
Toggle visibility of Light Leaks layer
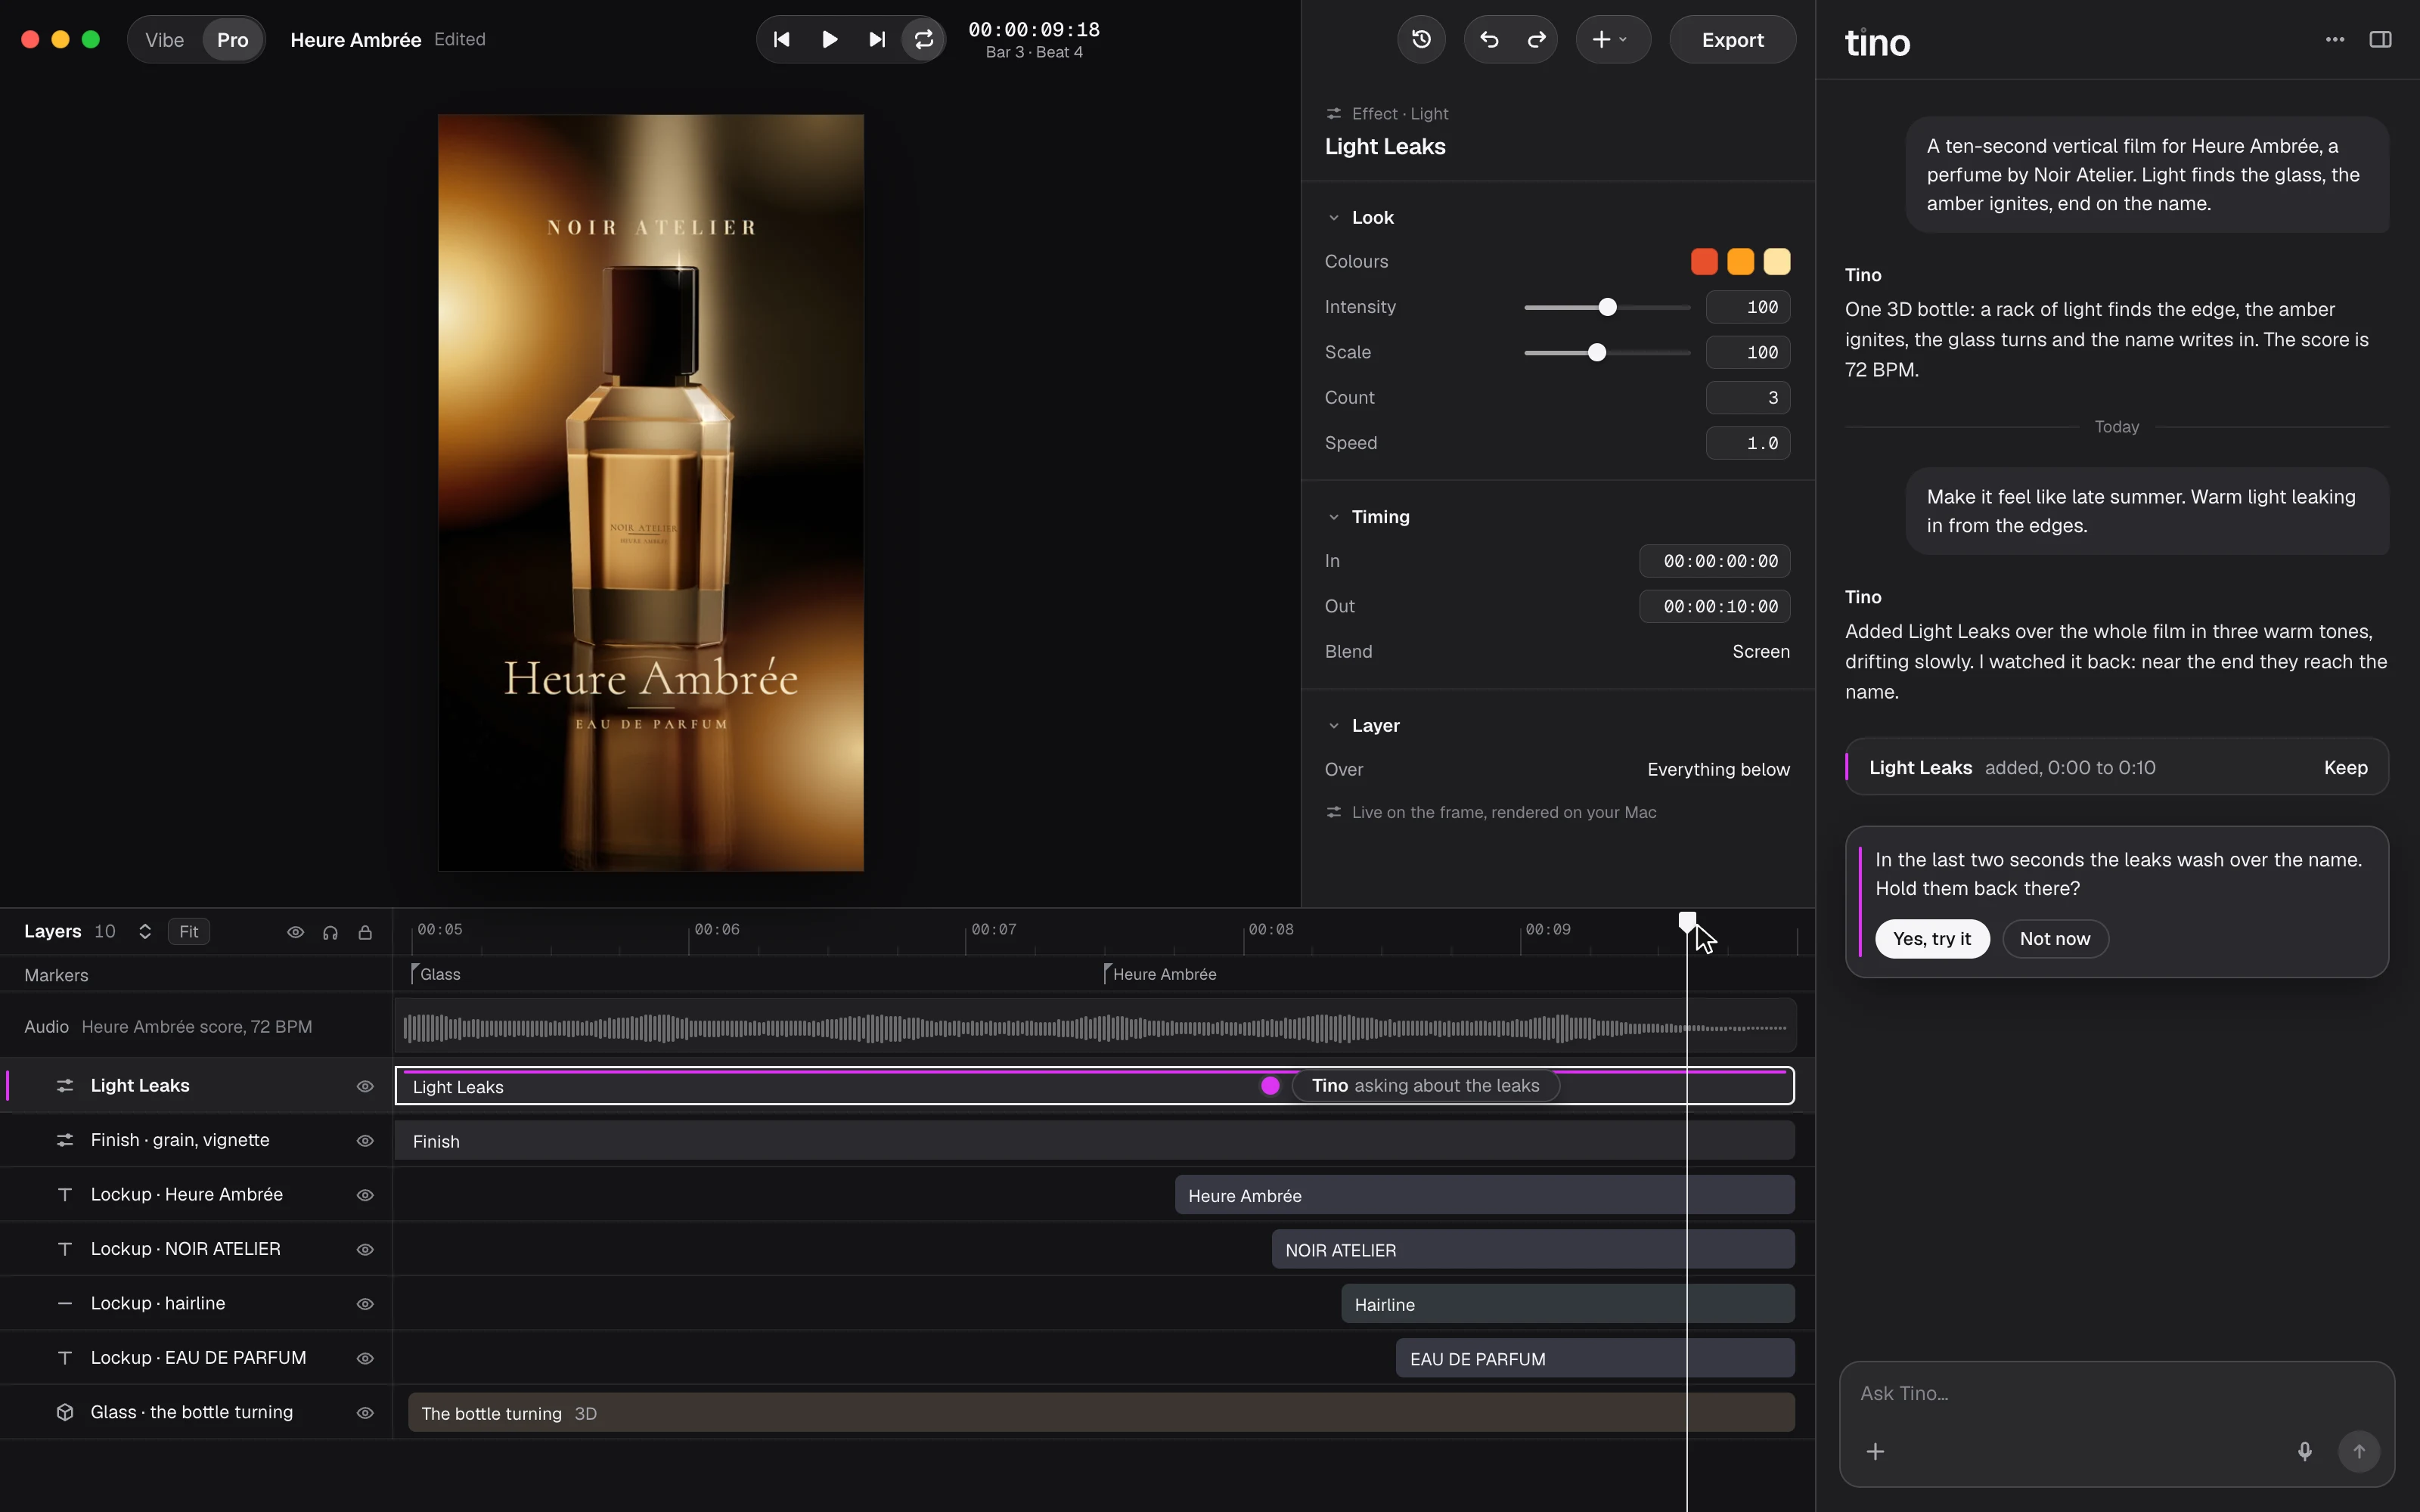coord(365,1086)
